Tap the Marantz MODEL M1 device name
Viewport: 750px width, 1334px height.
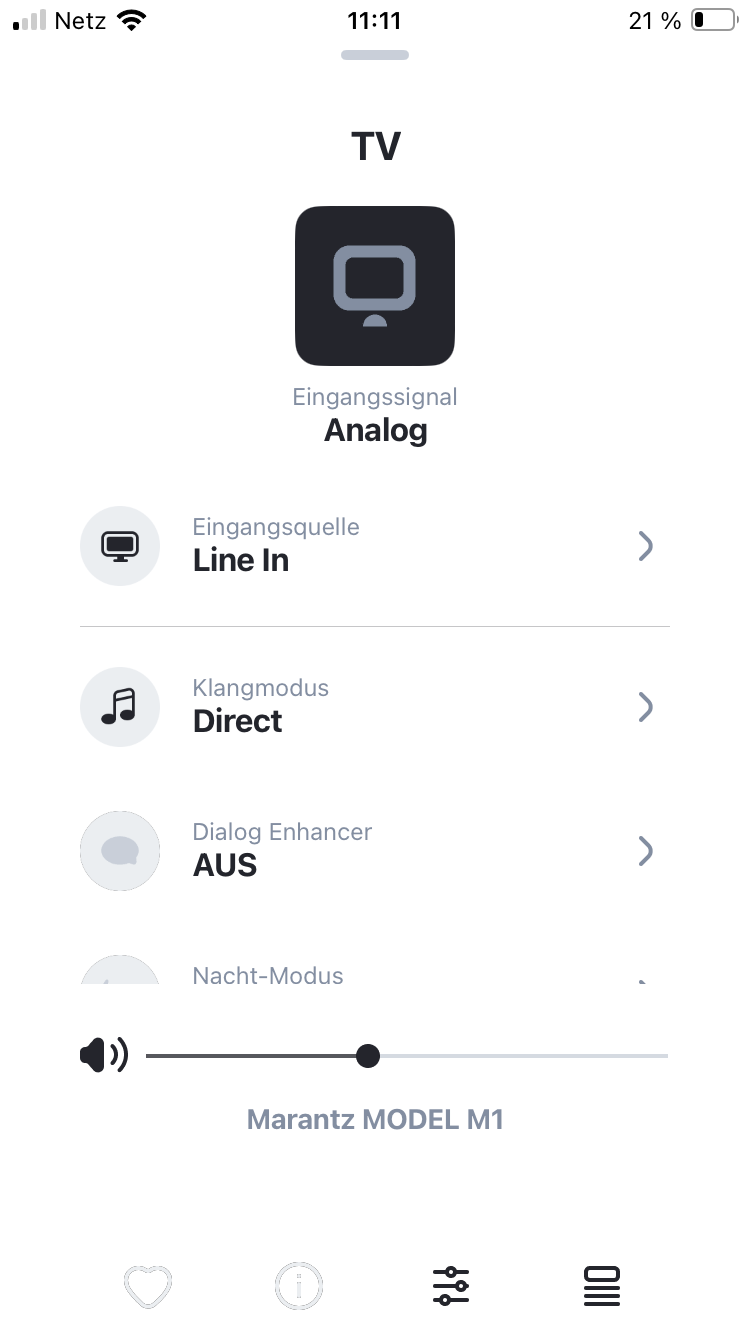(375, 1119)
